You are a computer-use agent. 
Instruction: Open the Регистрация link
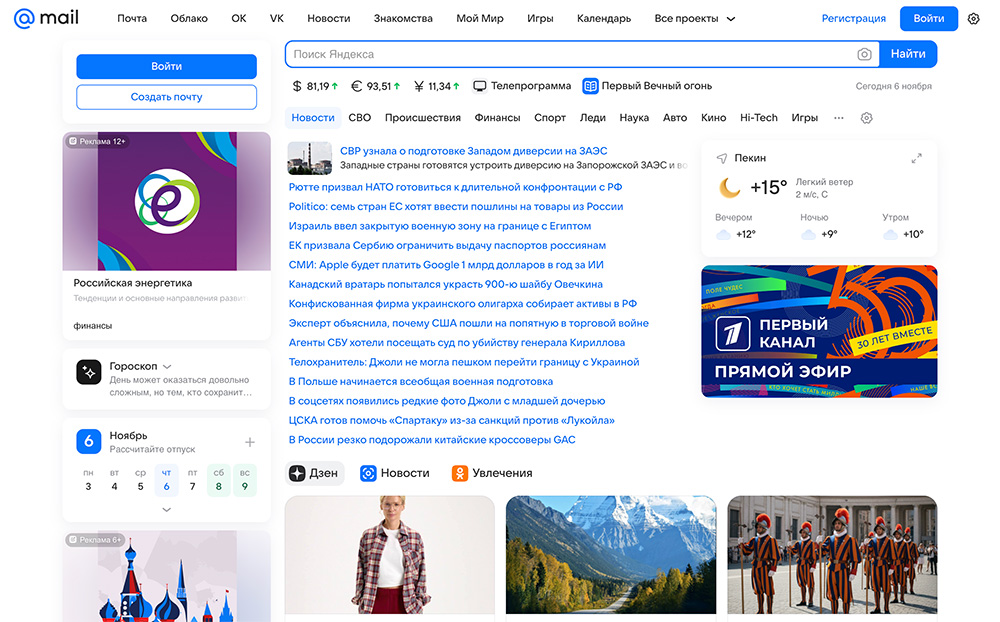(853, 18)
